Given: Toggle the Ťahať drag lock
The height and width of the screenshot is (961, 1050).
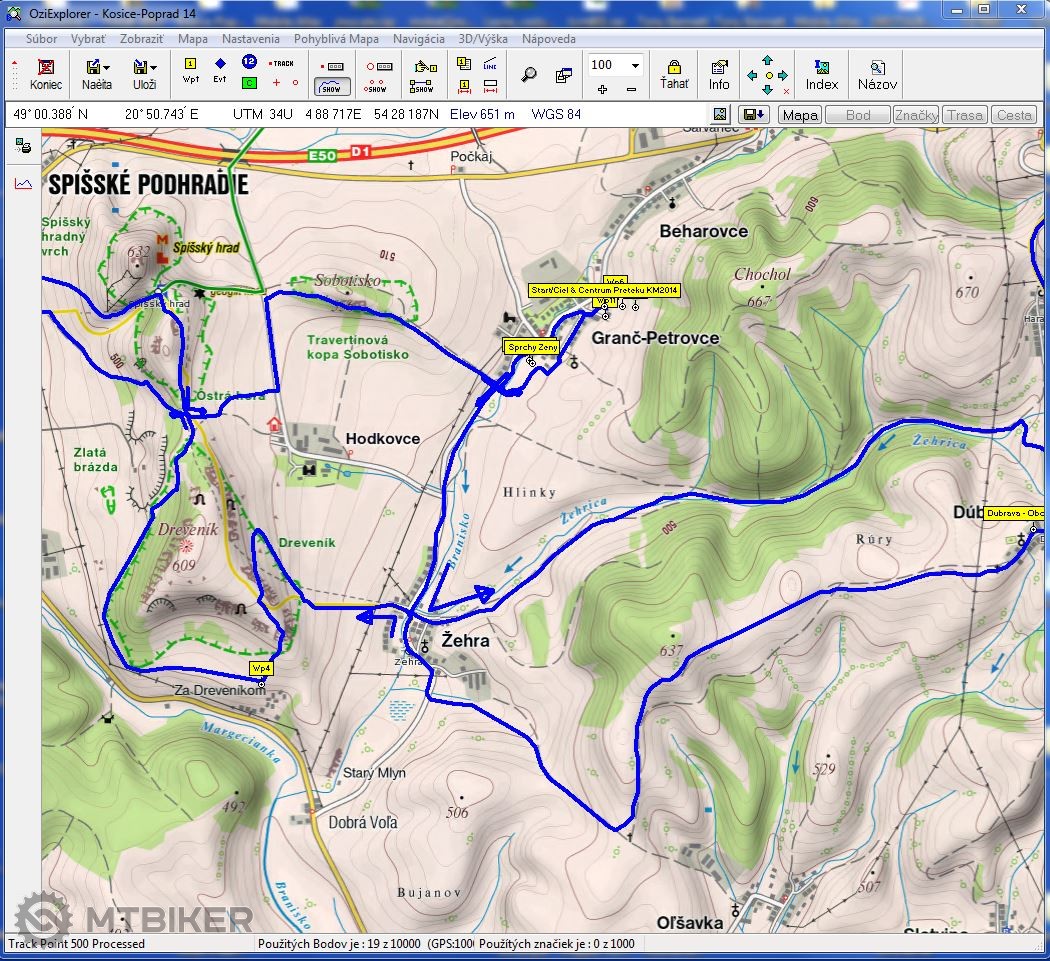Looking at the screenshot, I should pos(674,74).
